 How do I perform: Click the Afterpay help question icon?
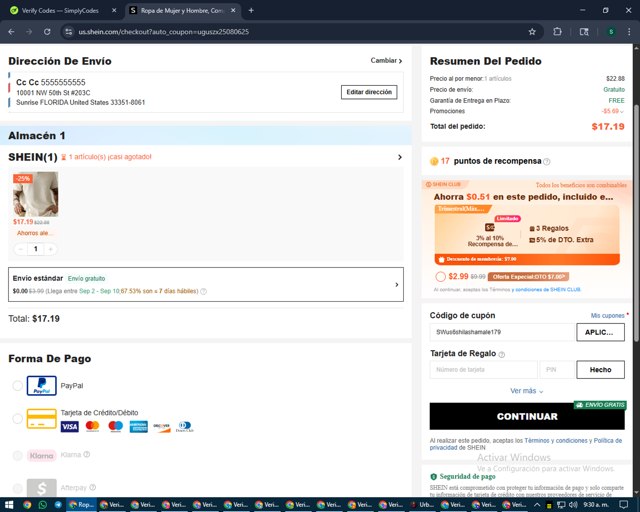(93, 487)
